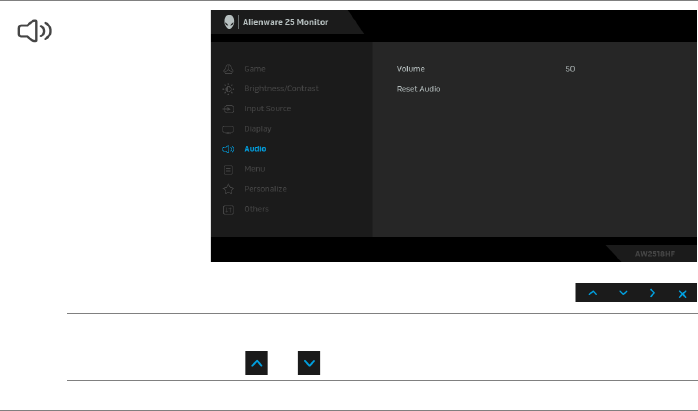
Task: Select the Volume option
Action: (x=410, y=69)
